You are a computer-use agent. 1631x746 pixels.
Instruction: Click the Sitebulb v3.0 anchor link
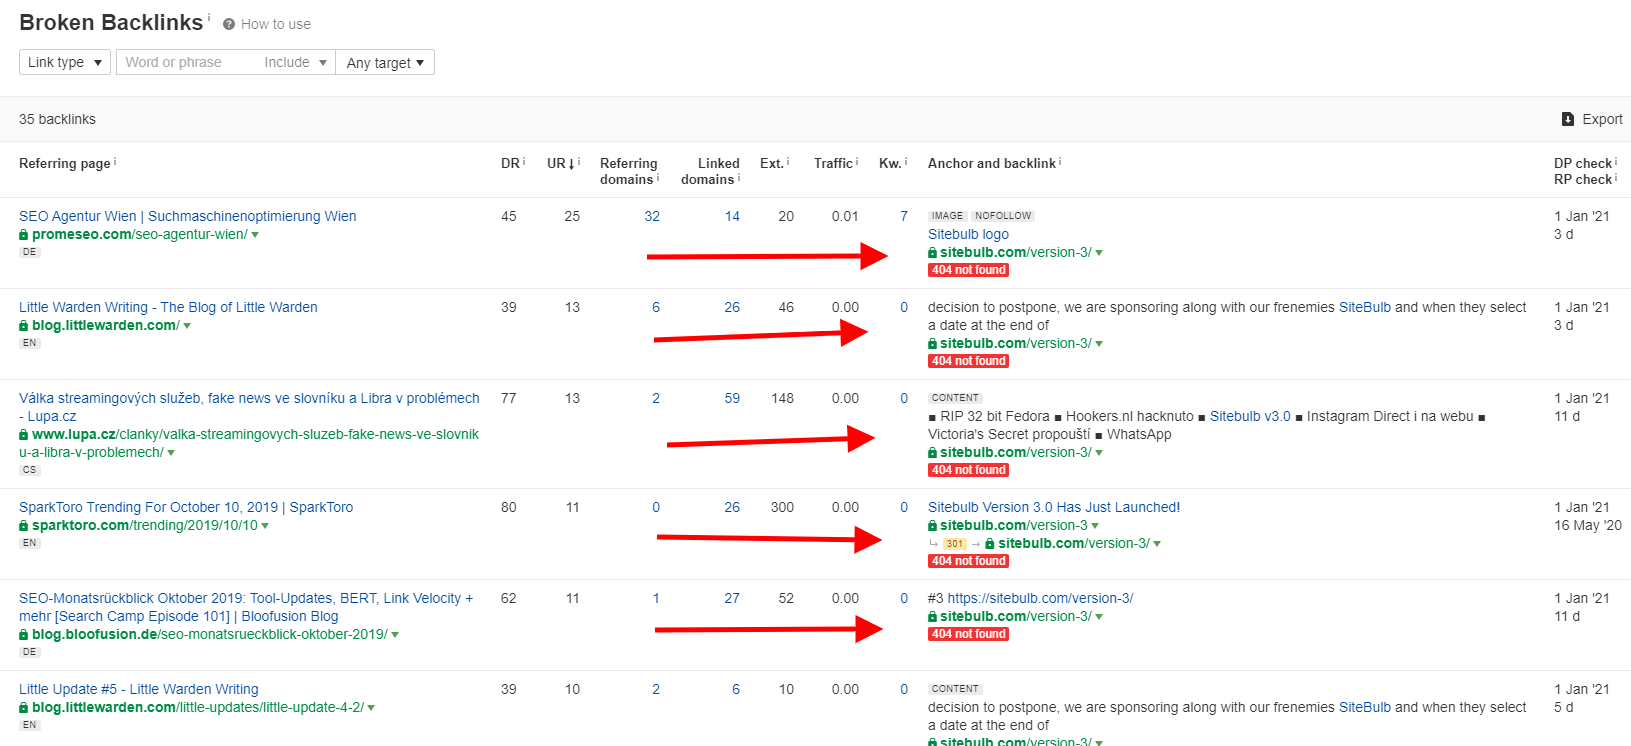coord(1250,416)
